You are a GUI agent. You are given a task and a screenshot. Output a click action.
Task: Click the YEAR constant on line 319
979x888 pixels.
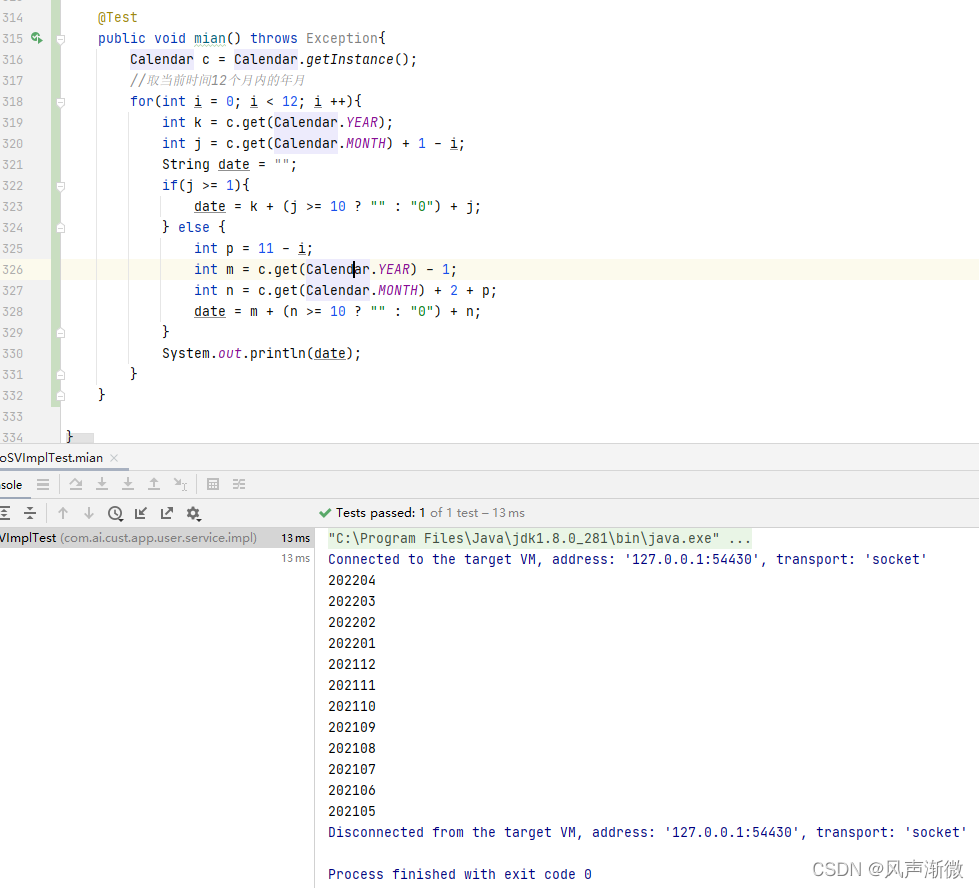click(x=362, y=122)
